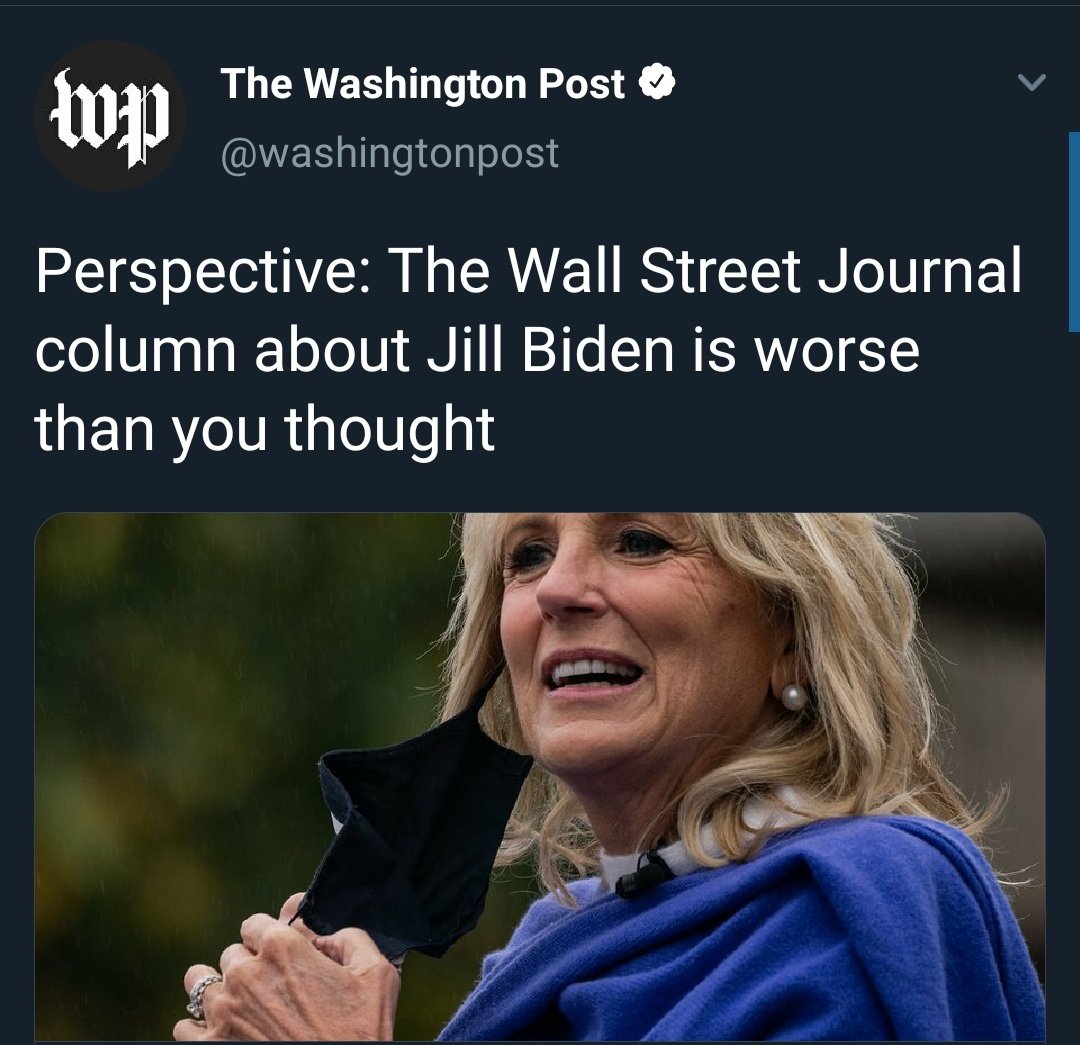Click the verified checkmark badge
Screen dimensions: 1080x1045
point(658,83)
